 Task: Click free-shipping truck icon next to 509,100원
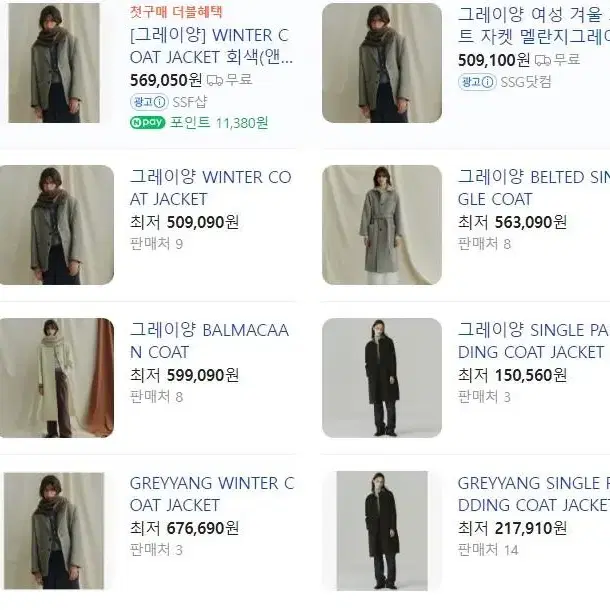tap(543, 60)
